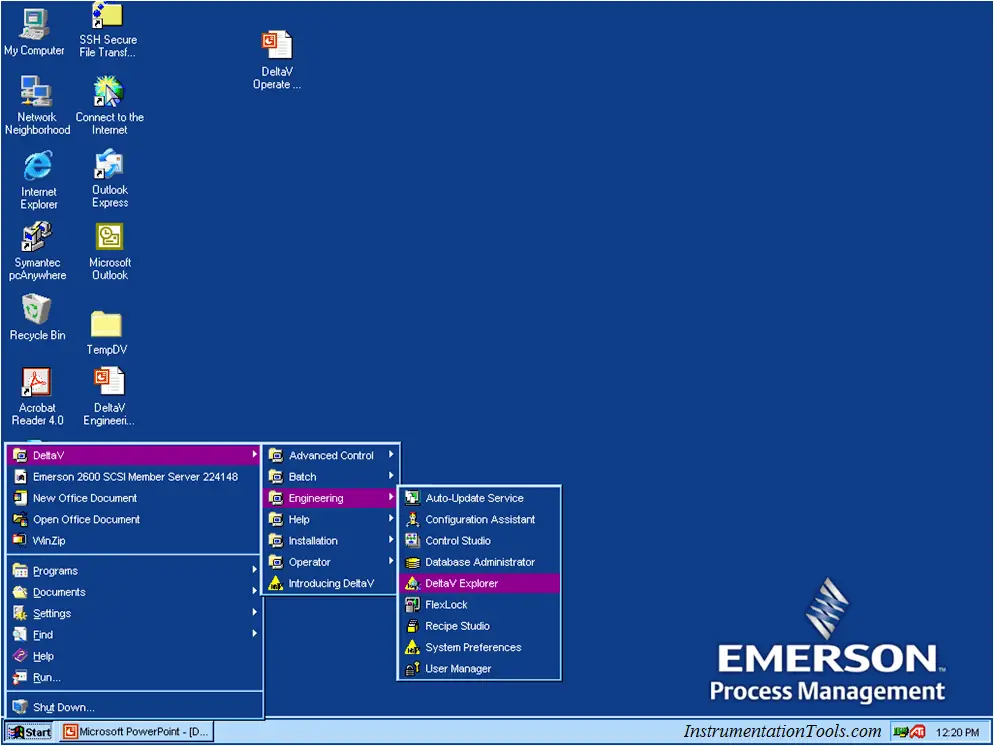Click the User Manager key icon
Screen dimensions: 994x746
[412, 669]
